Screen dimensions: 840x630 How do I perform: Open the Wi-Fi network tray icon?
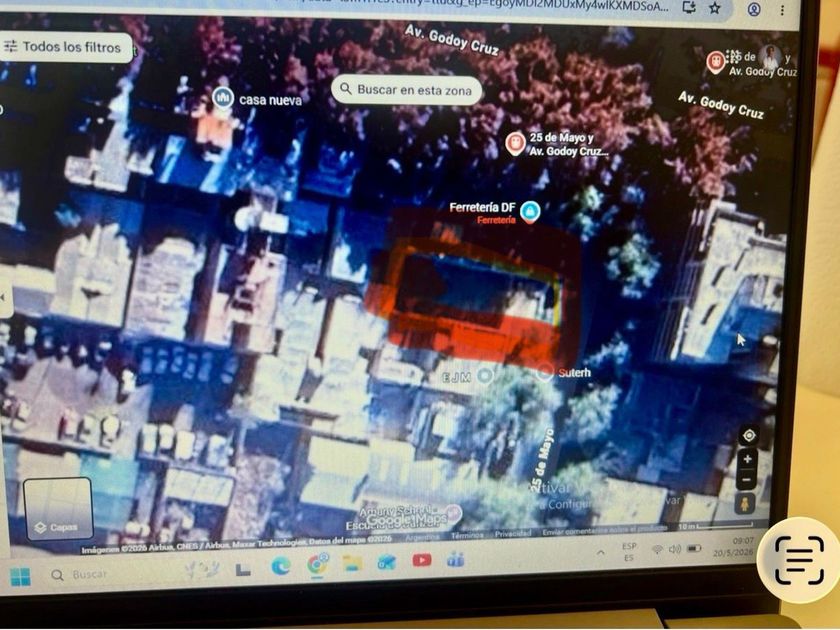[x=657, y=550]
